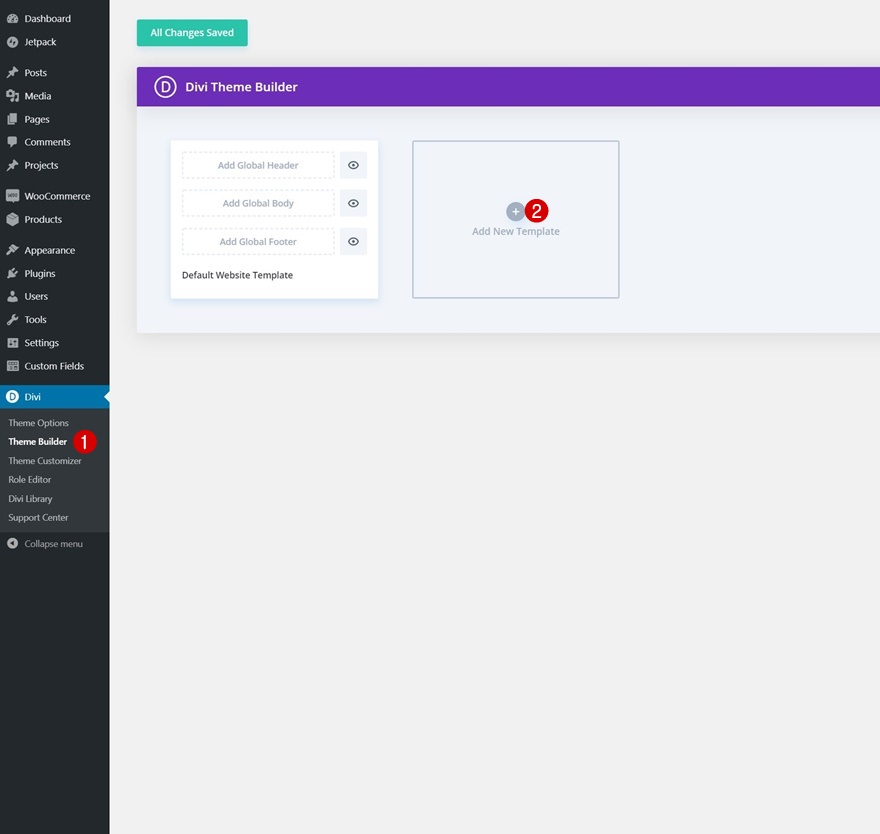
Task: Click the Divi Theme Builder header logo
Action: pyautogui.click(x=166, y=87)
